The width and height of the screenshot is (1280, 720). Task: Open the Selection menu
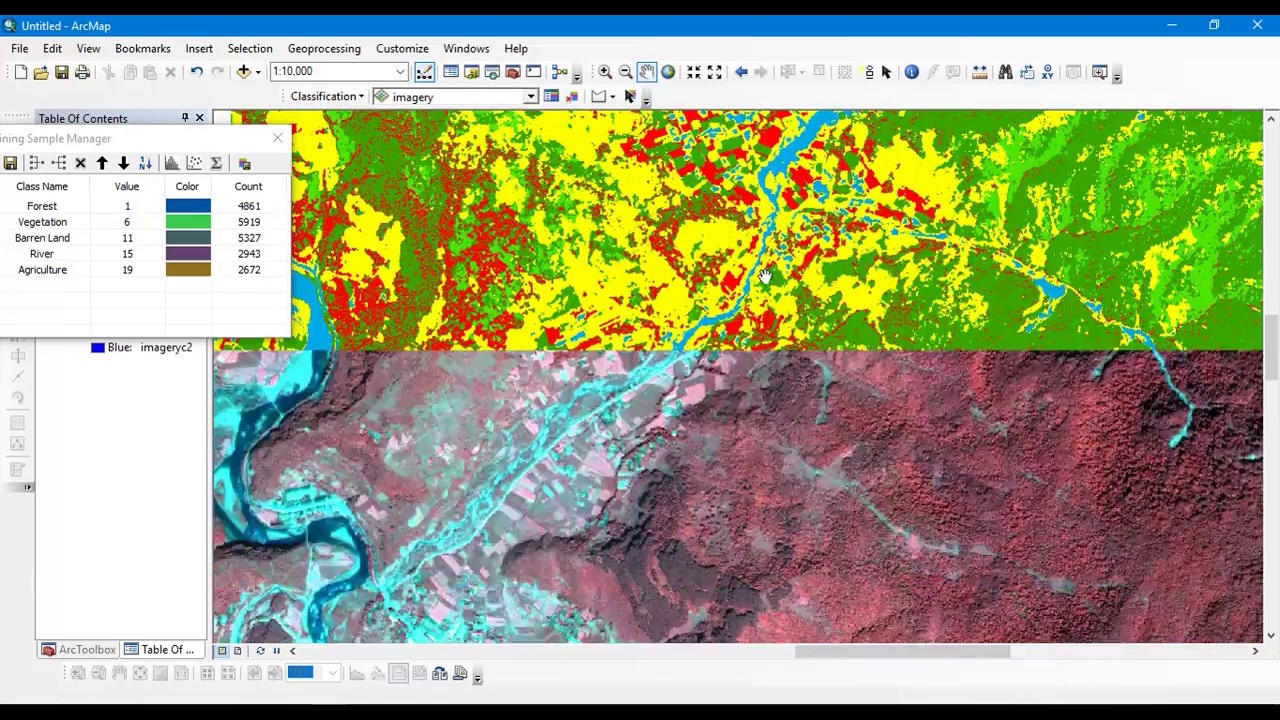click(250, 48)
